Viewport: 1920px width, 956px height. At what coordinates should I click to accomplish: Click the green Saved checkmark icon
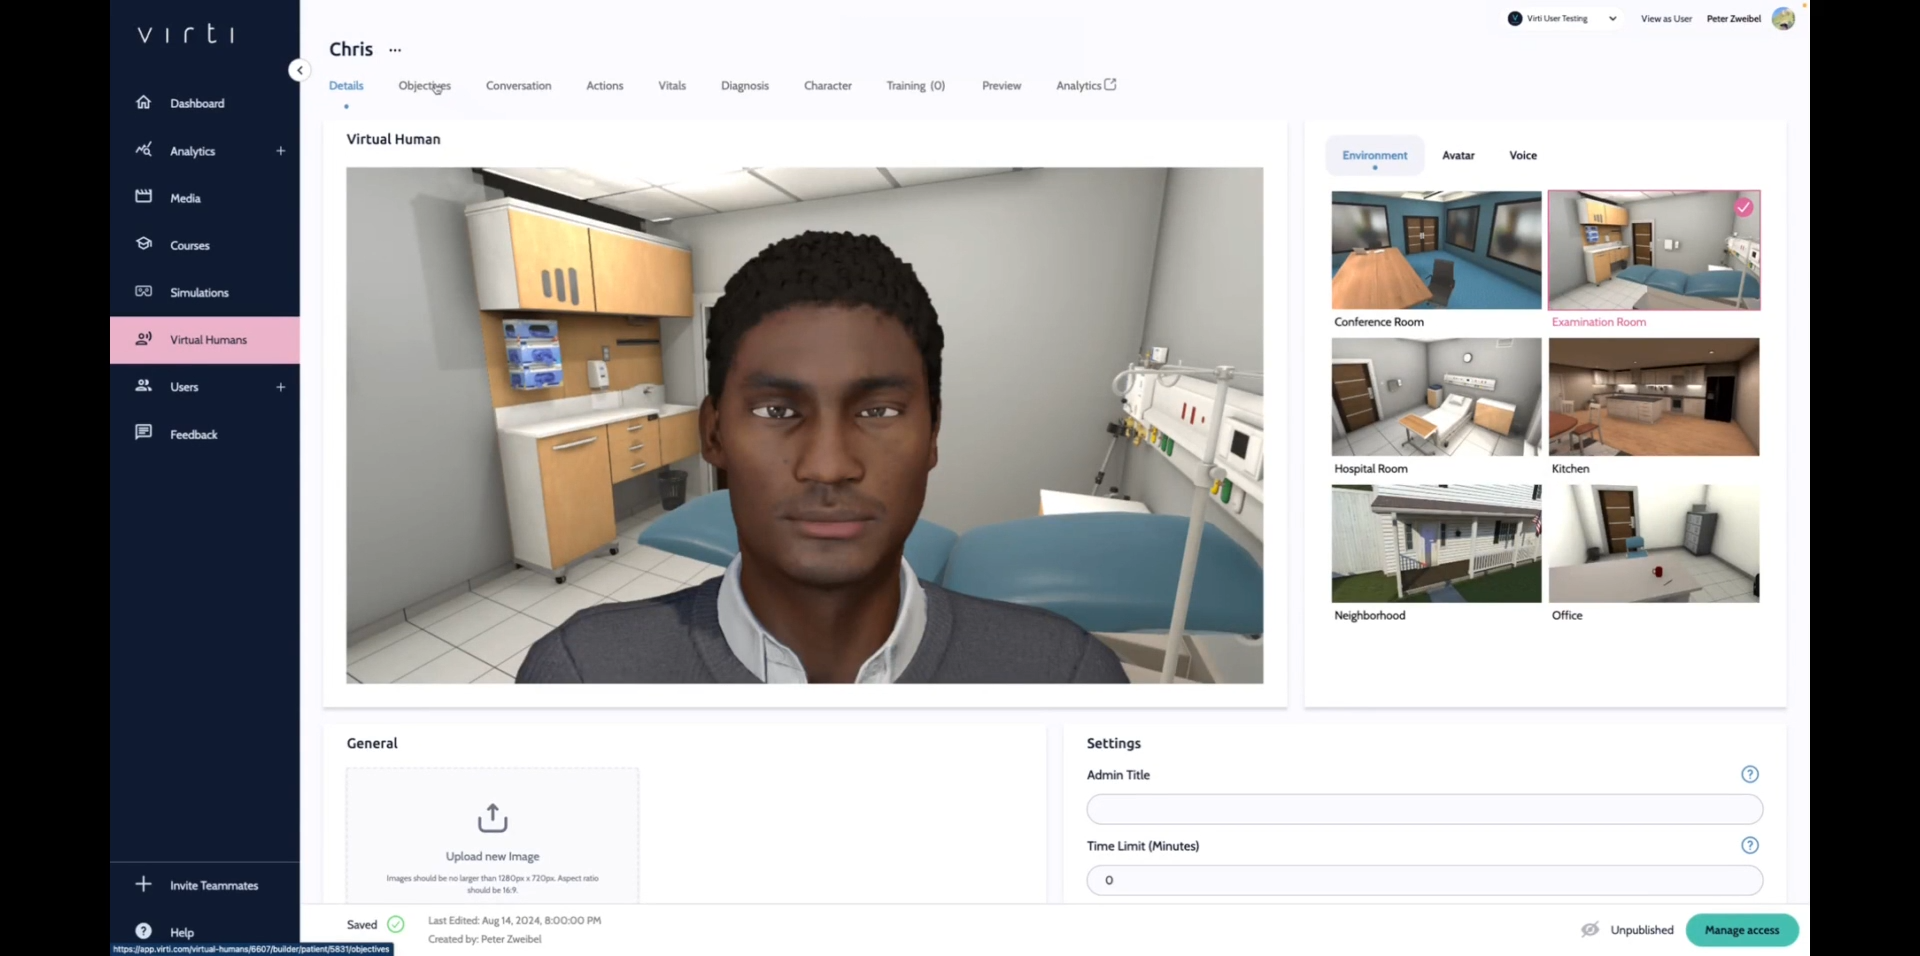coord(396,924)
